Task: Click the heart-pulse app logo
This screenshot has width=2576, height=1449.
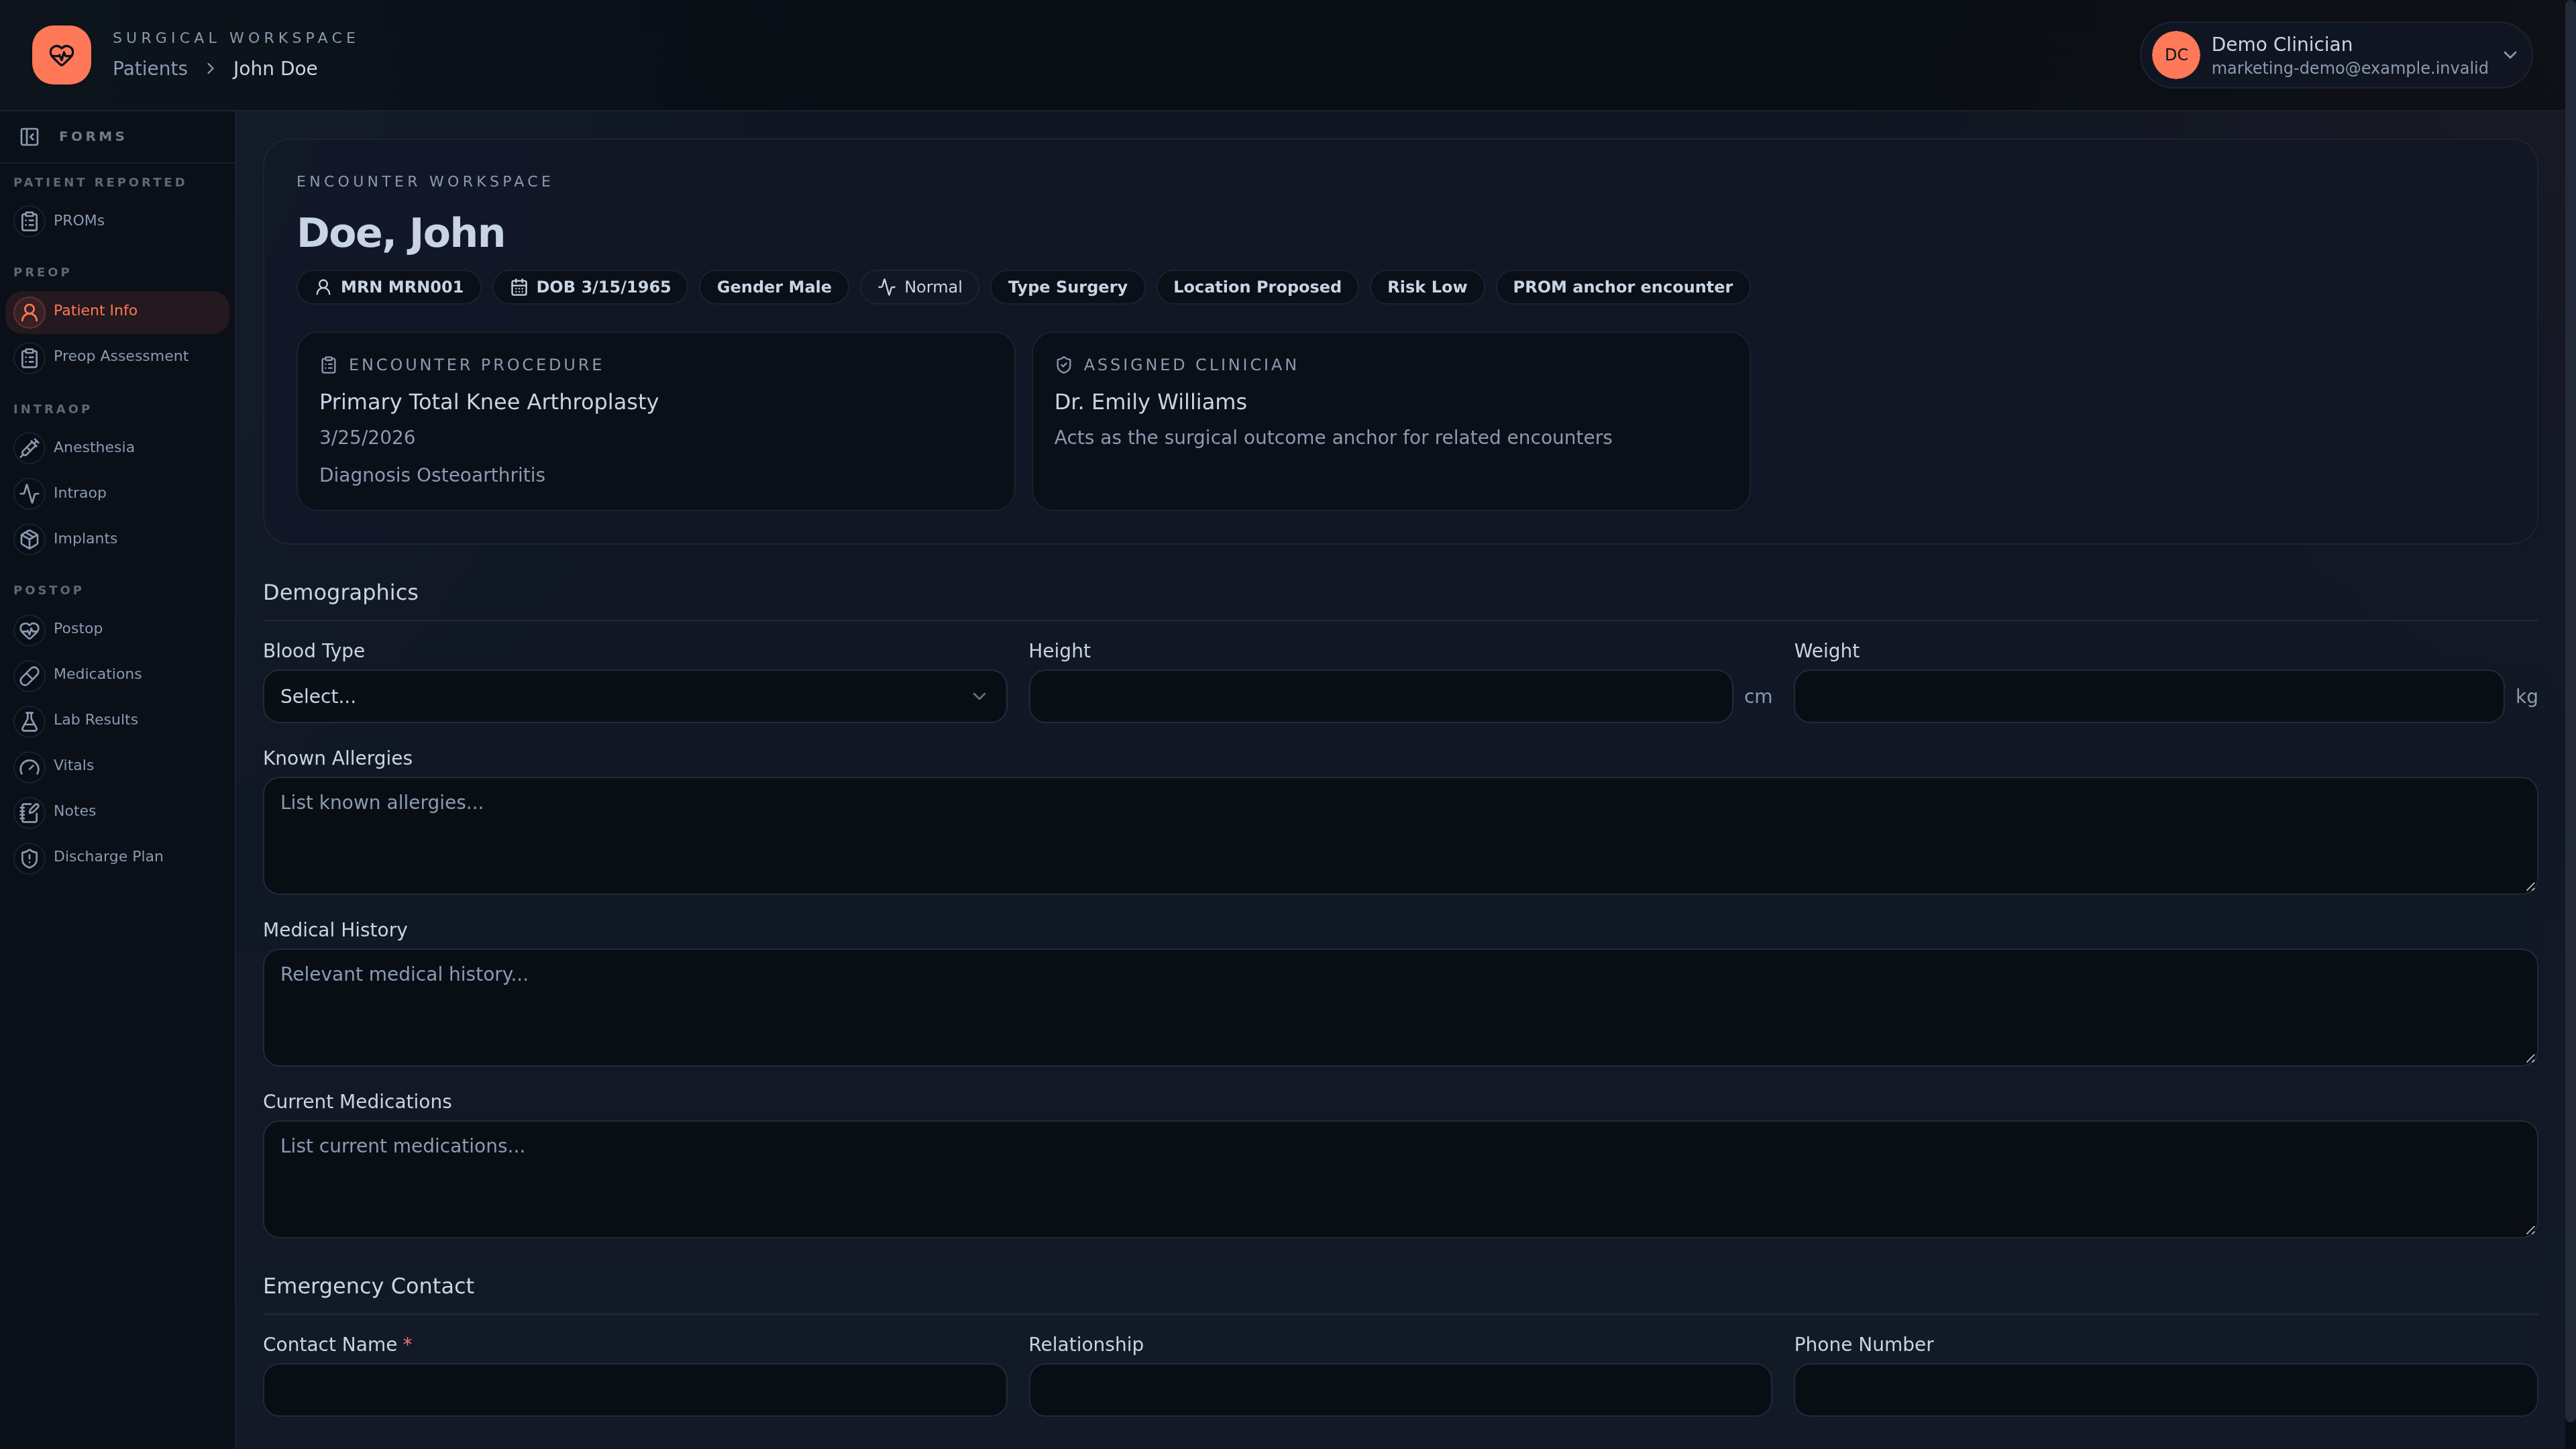Action: tap(61, 55)
